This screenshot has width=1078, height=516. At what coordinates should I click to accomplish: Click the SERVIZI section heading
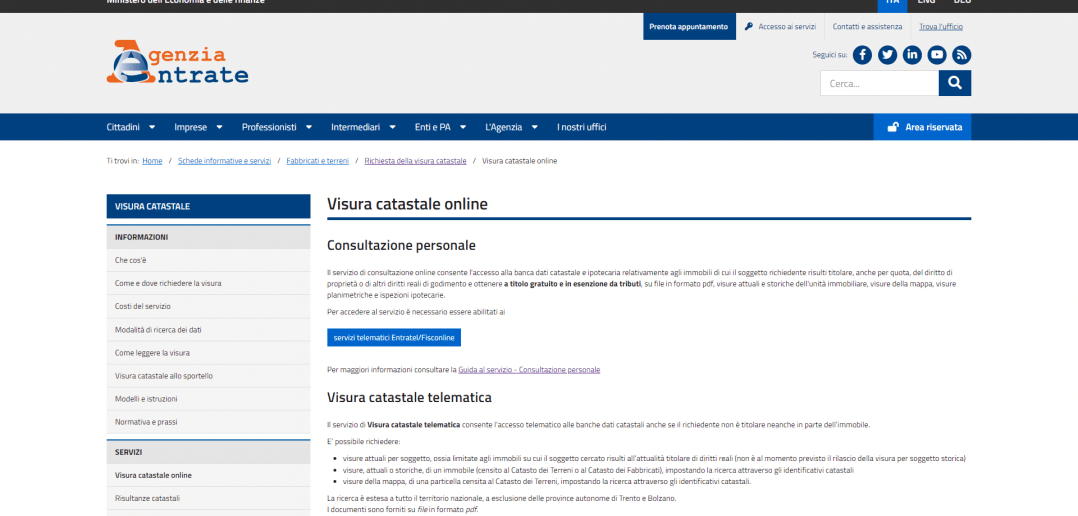[x=208, y=452]
